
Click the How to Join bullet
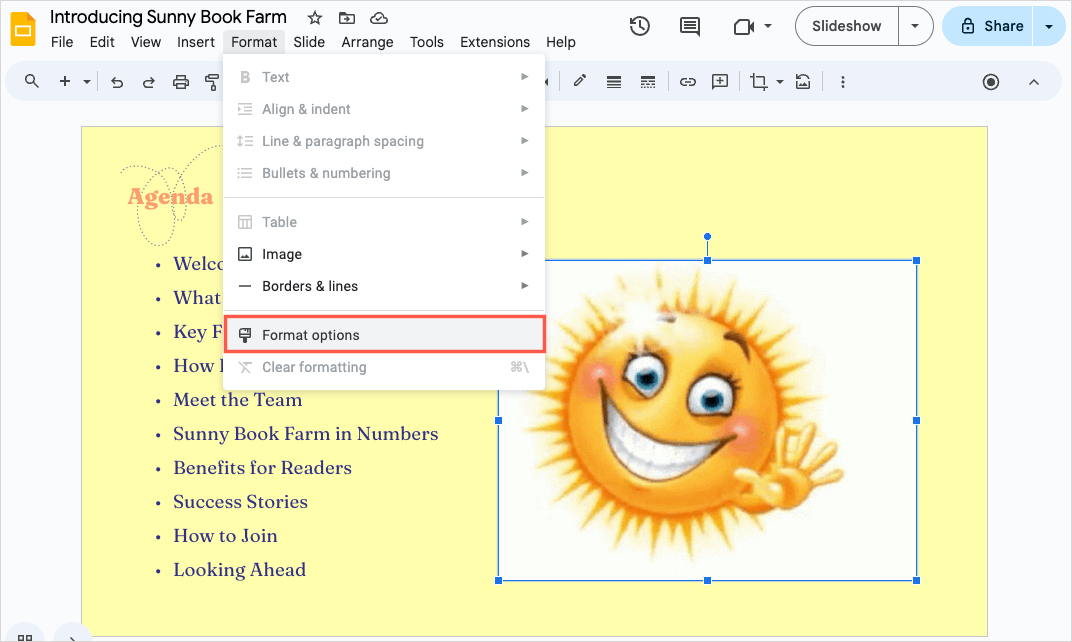(x=226, y=536)
